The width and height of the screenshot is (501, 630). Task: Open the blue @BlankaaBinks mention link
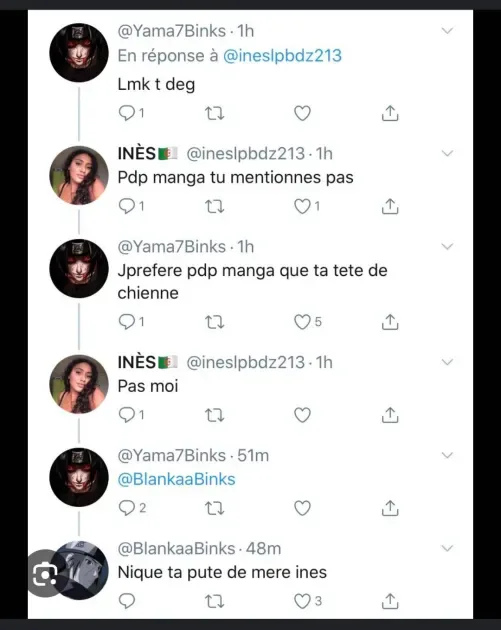176,479
